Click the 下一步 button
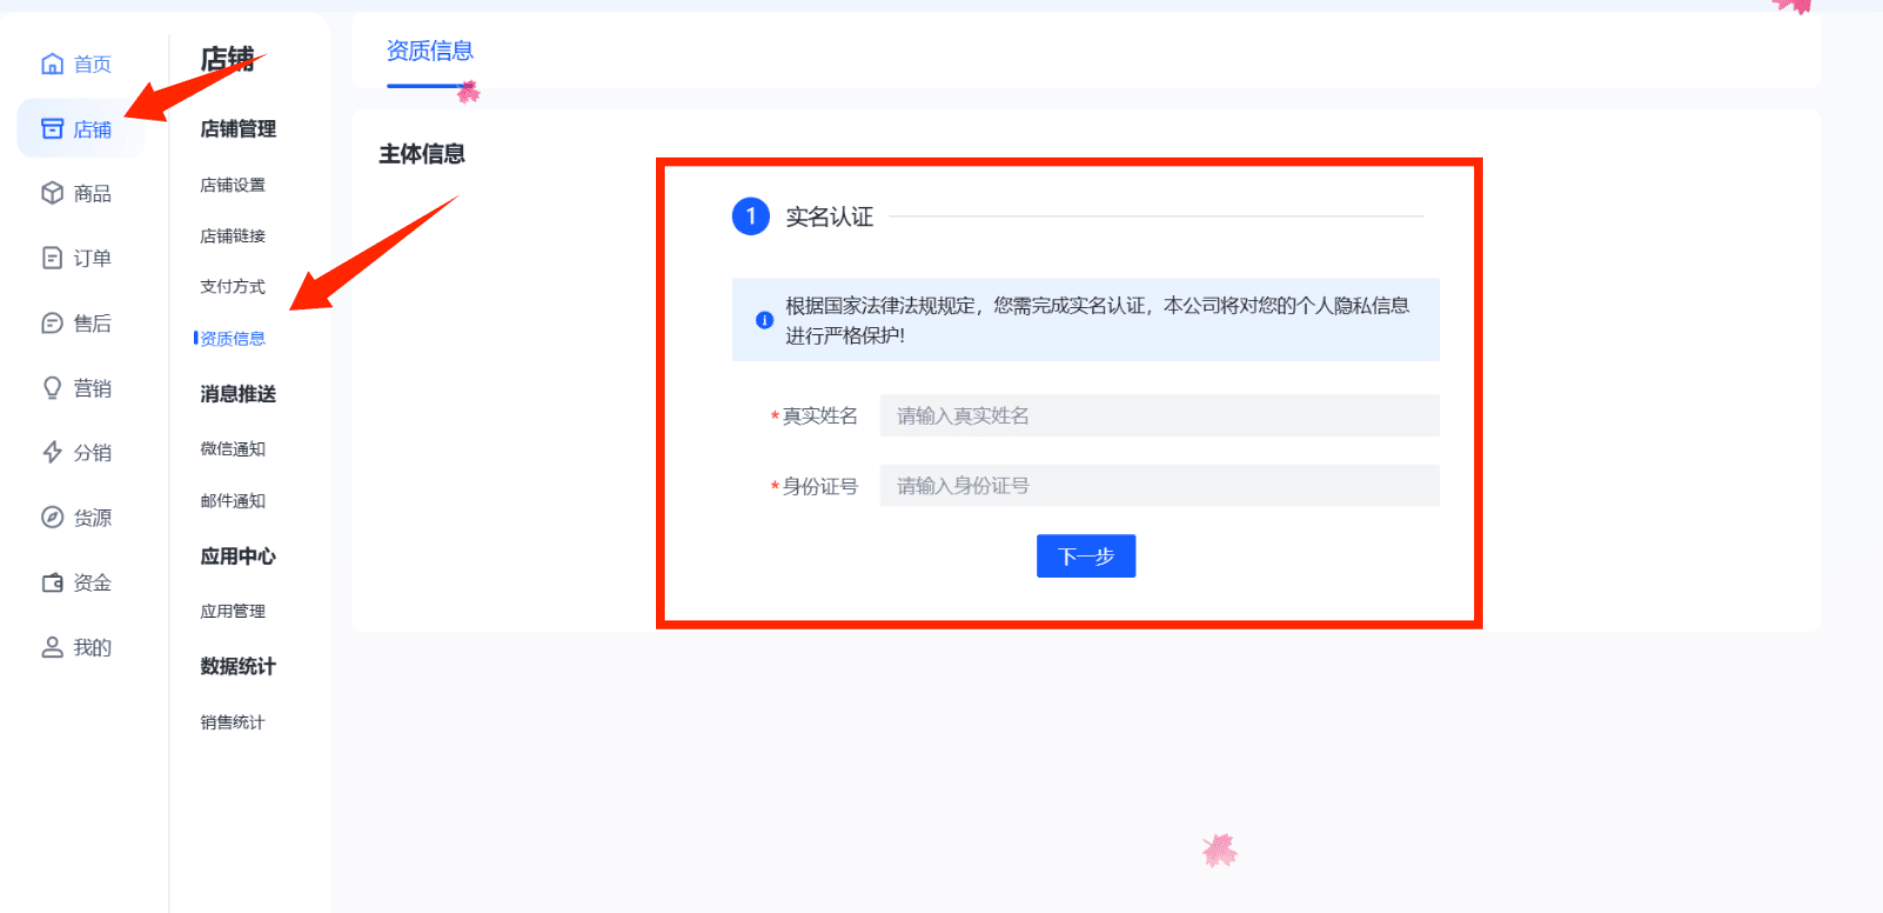This screenshot has width=1883, height=913. tap(1086, 556)
